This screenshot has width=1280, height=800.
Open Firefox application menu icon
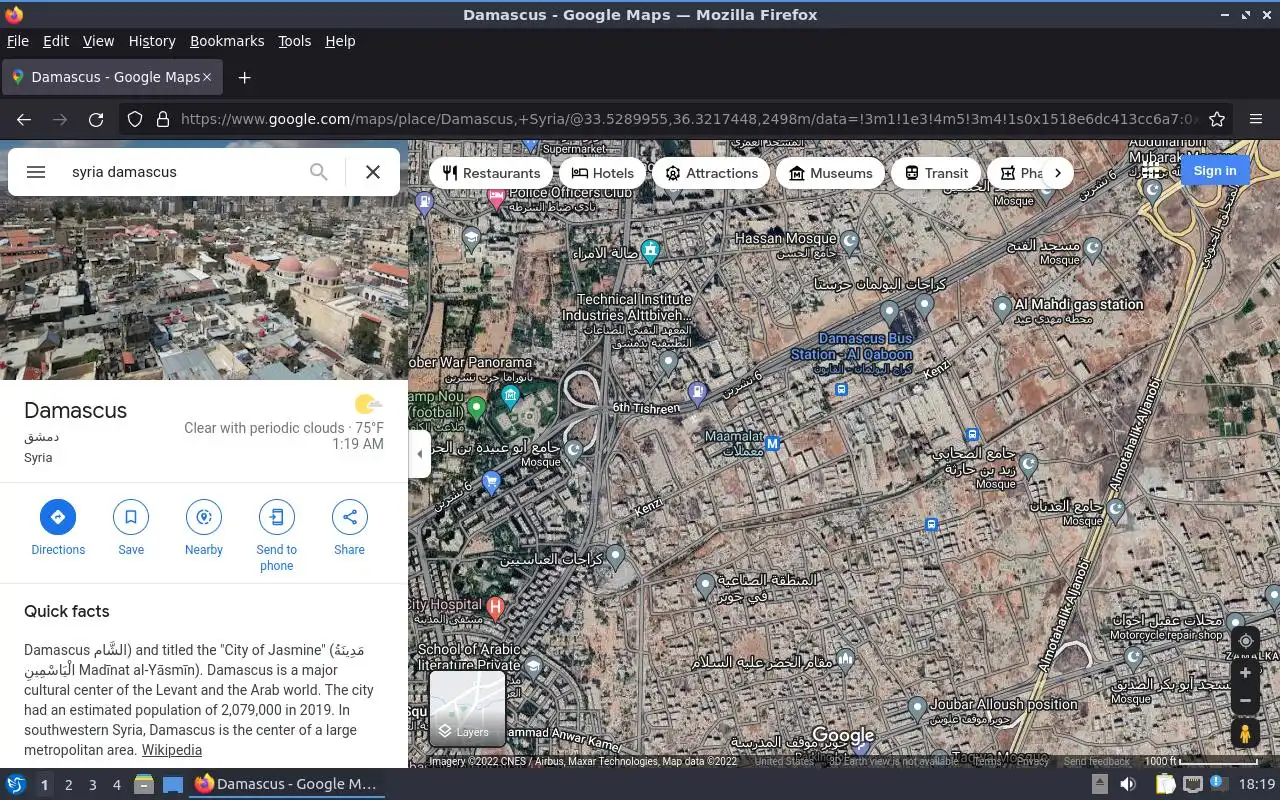1256,119
